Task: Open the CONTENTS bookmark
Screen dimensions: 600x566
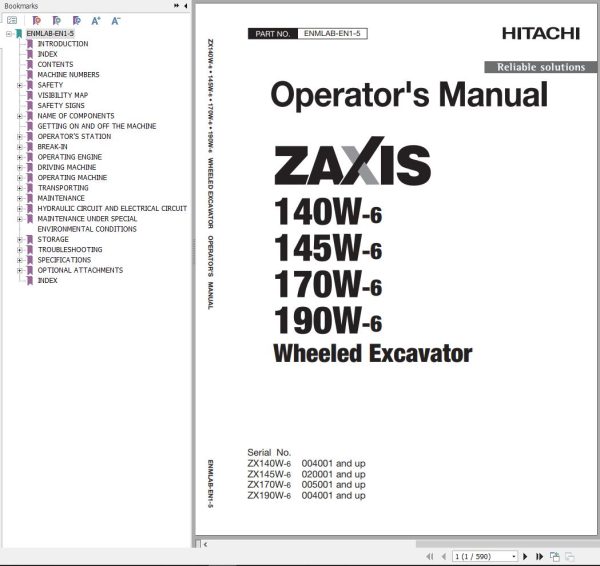Action: pyautogui.click(x=55, y=65)
